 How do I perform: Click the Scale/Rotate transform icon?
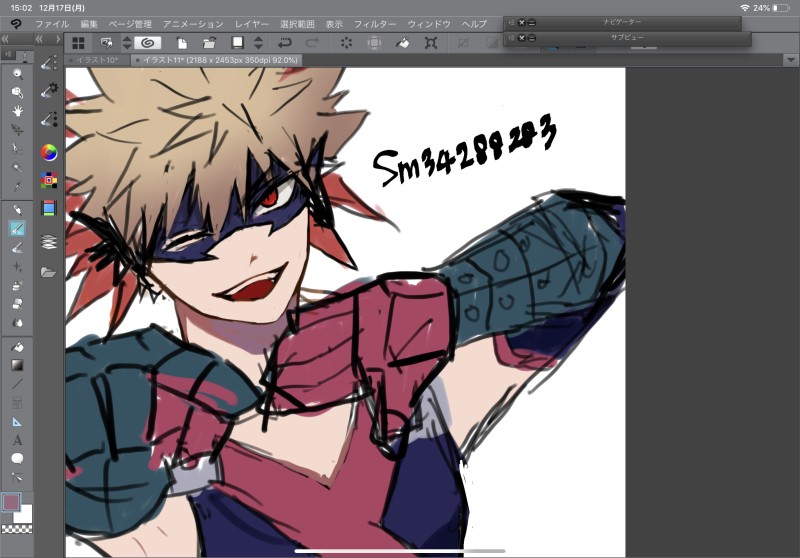pyautogui.click(x=431, y=43)
